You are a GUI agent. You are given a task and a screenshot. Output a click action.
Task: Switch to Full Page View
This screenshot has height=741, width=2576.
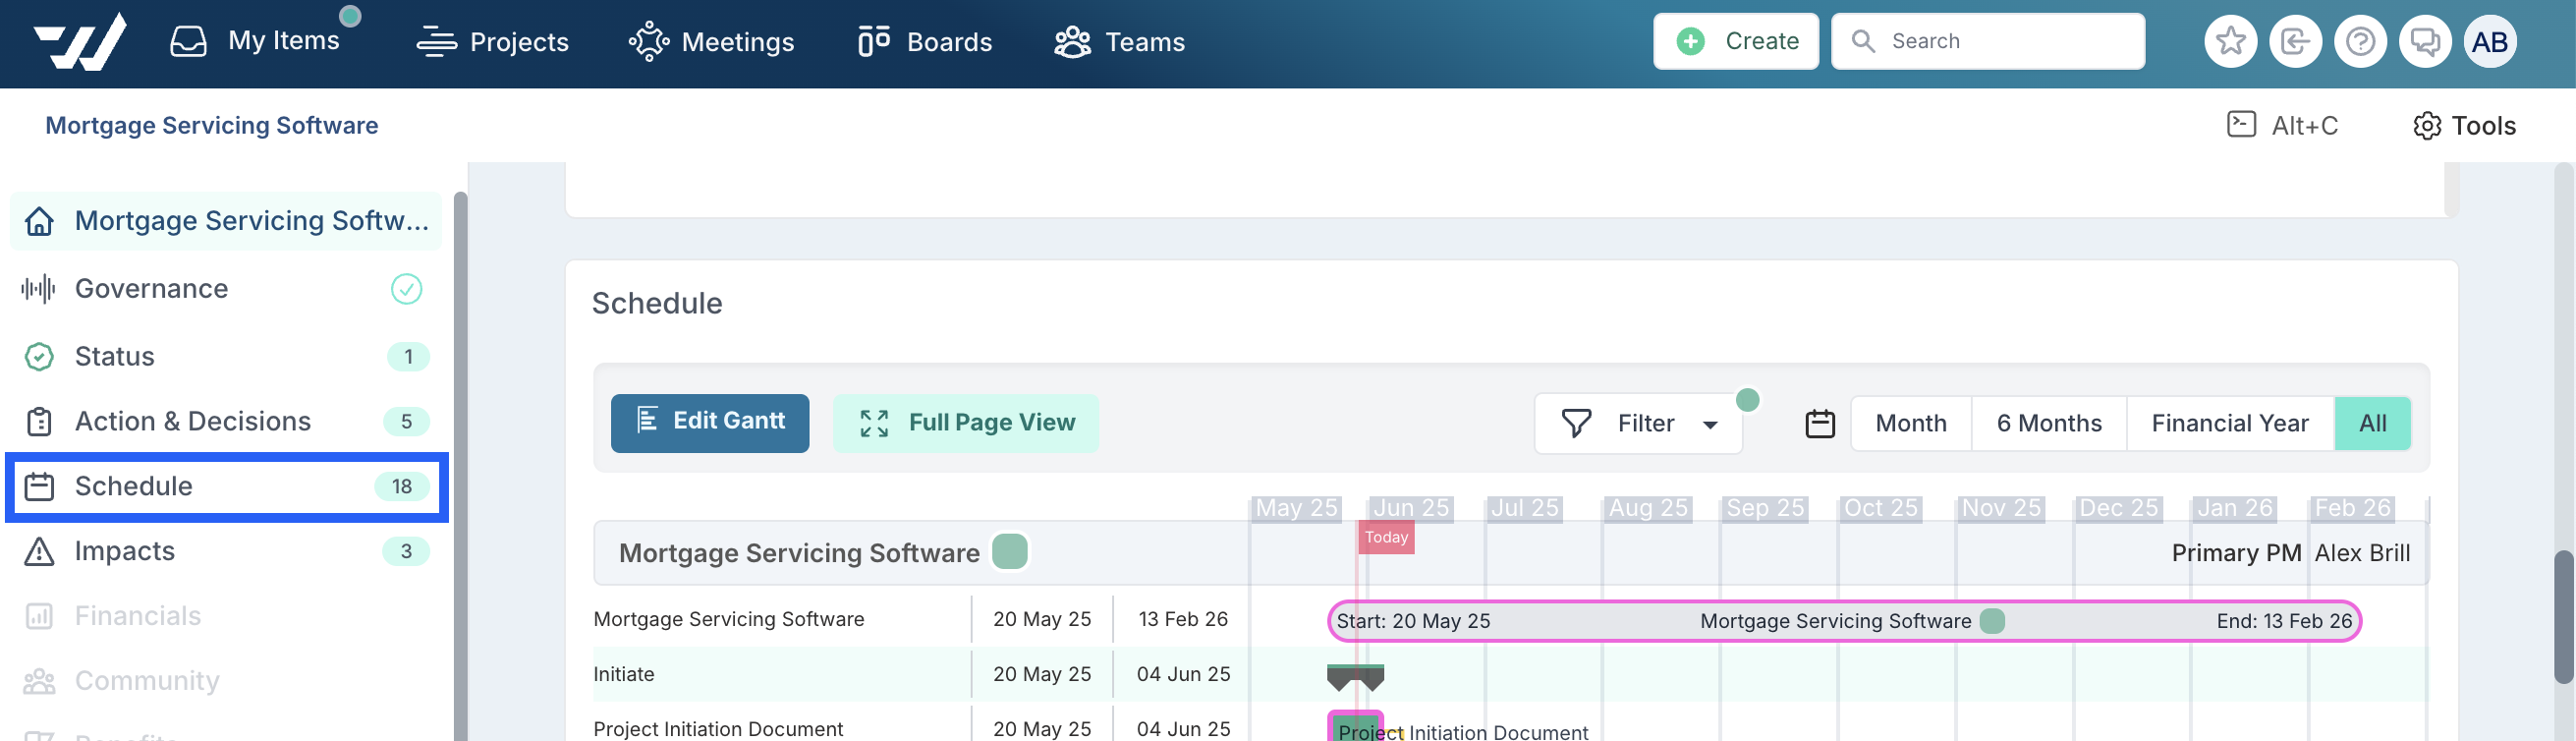pyautogui.click(x=966, y=423)
